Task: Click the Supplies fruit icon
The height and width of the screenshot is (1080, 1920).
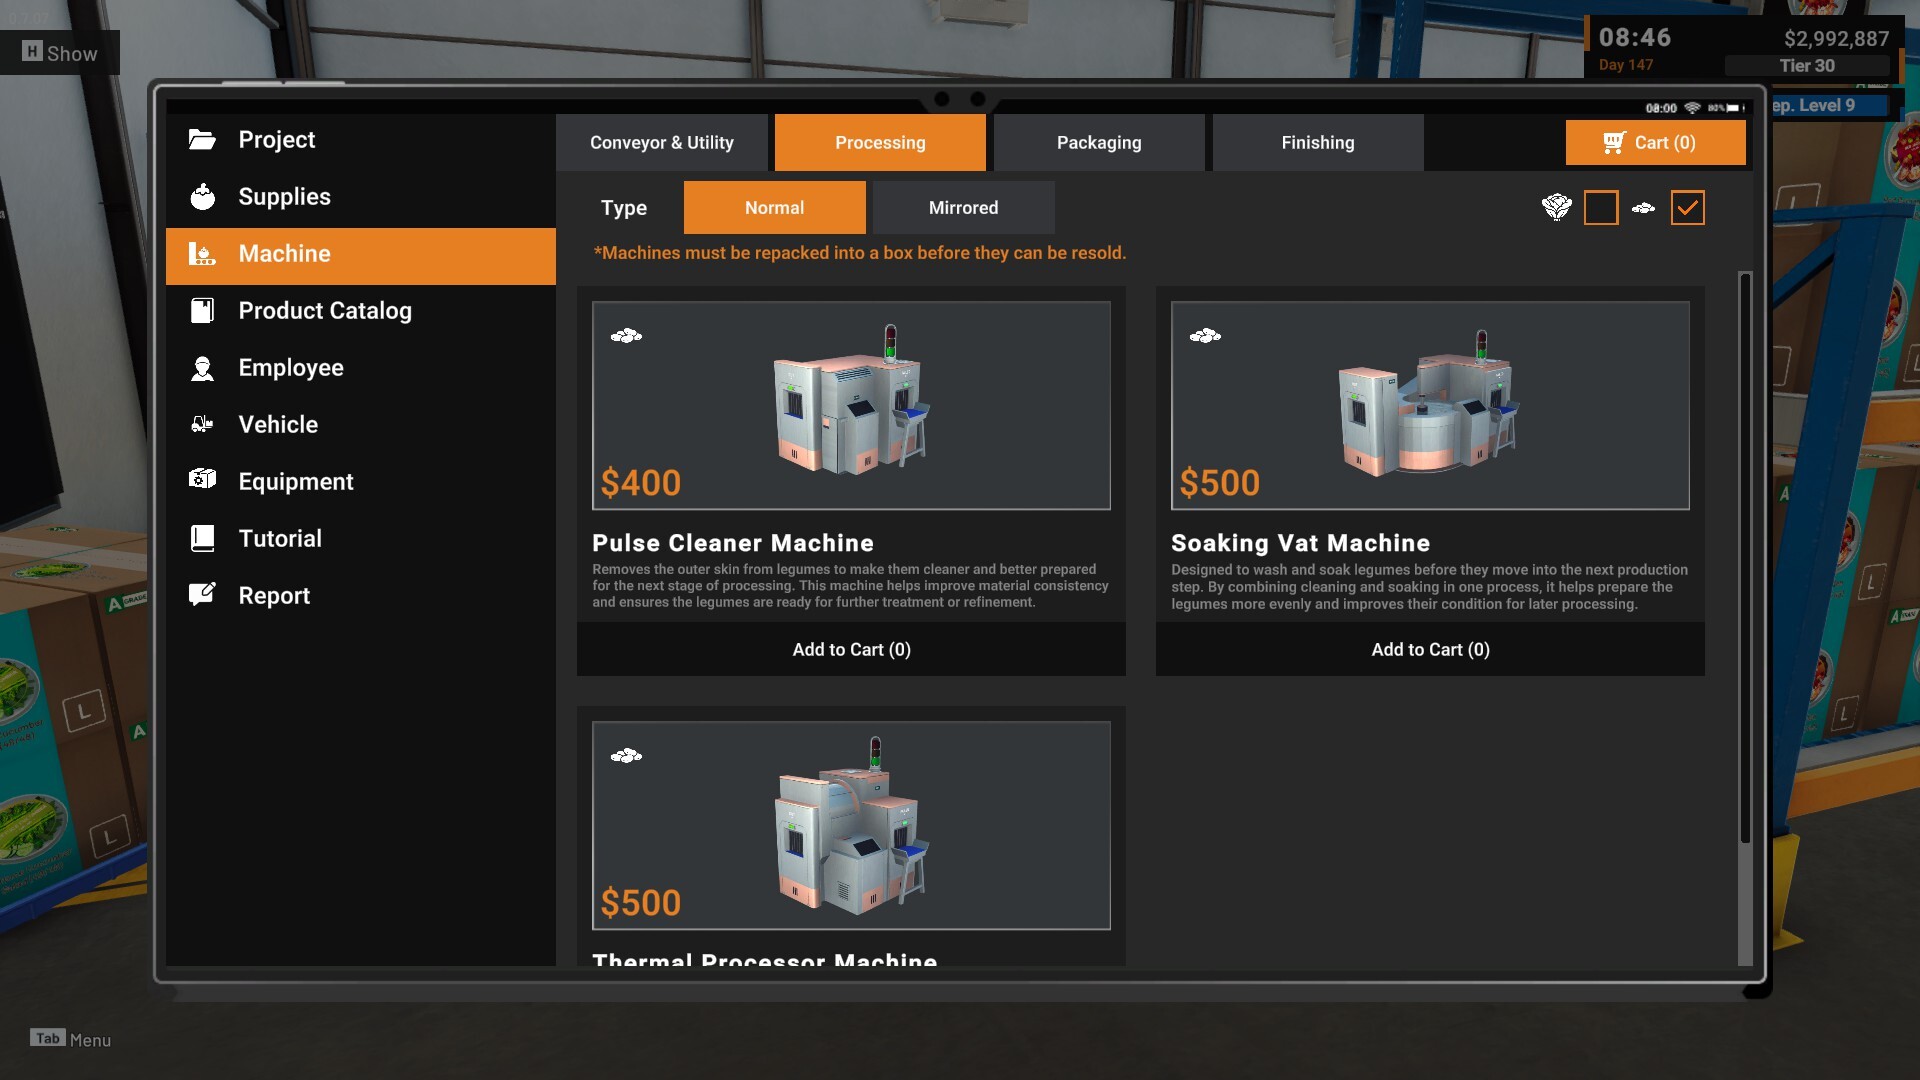Action: click(x=202, y=197)
